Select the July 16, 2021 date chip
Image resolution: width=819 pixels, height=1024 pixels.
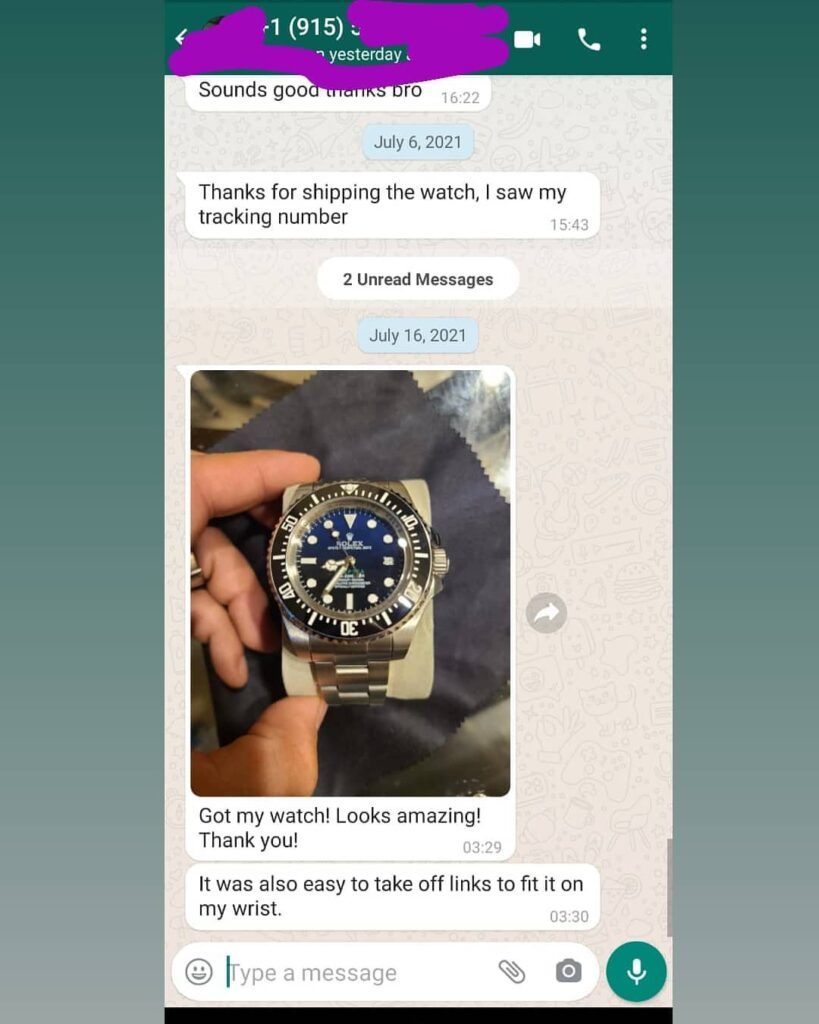[x=418, y=335]
